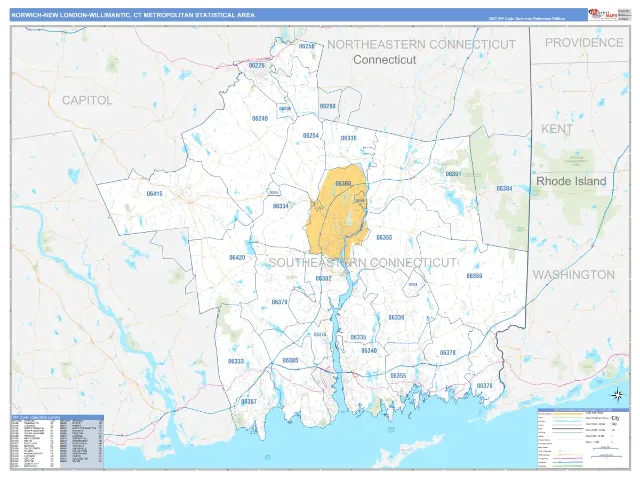
Task: Select ZIP code label 06415
Action: point(155,193)
